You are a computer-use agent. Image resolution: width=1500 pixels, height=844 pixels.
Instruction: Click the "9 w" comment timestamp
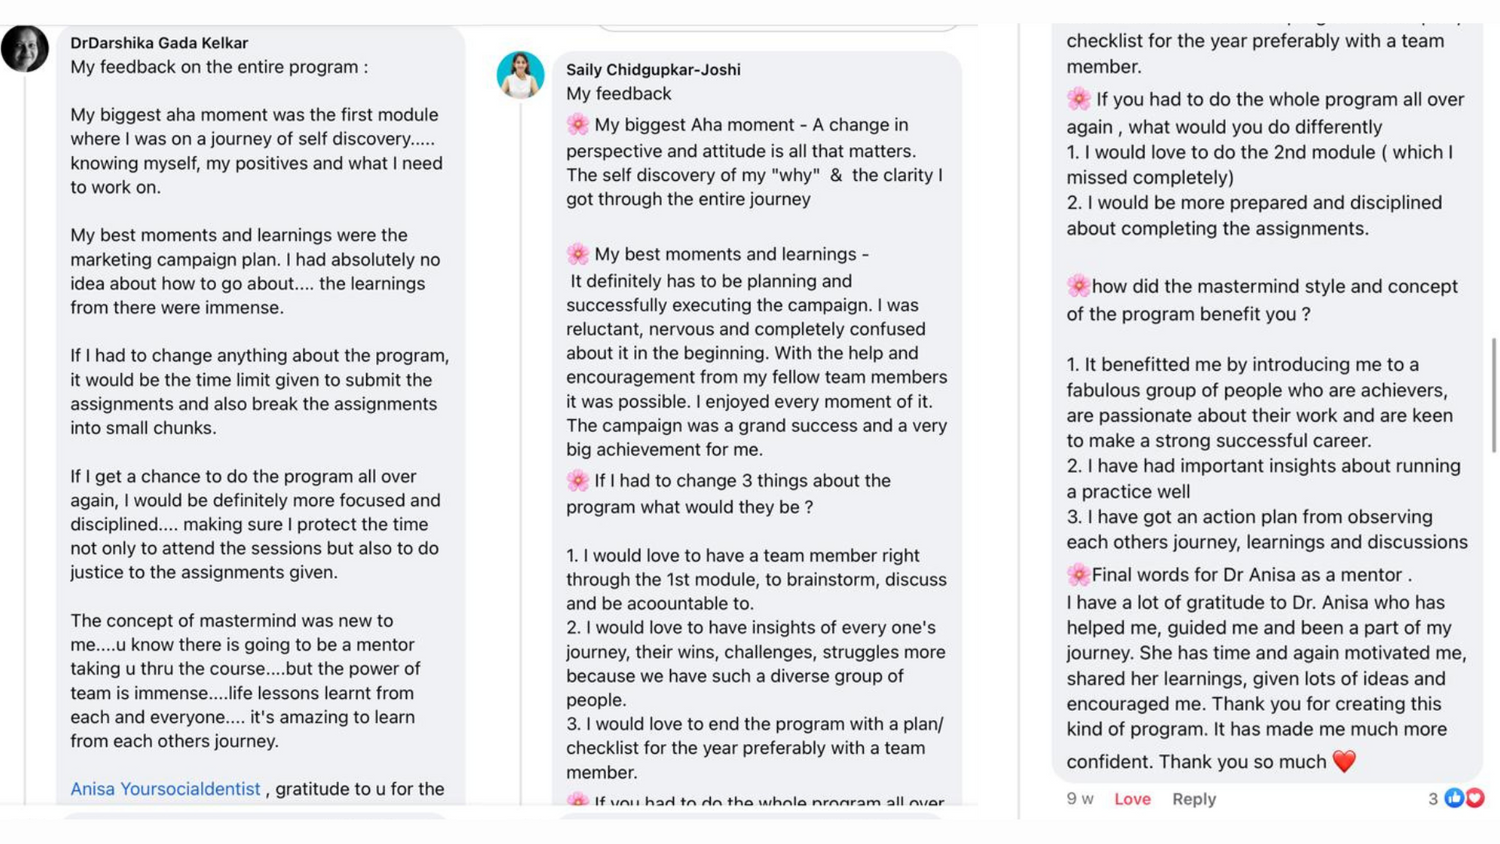(x=1080, y=799)
